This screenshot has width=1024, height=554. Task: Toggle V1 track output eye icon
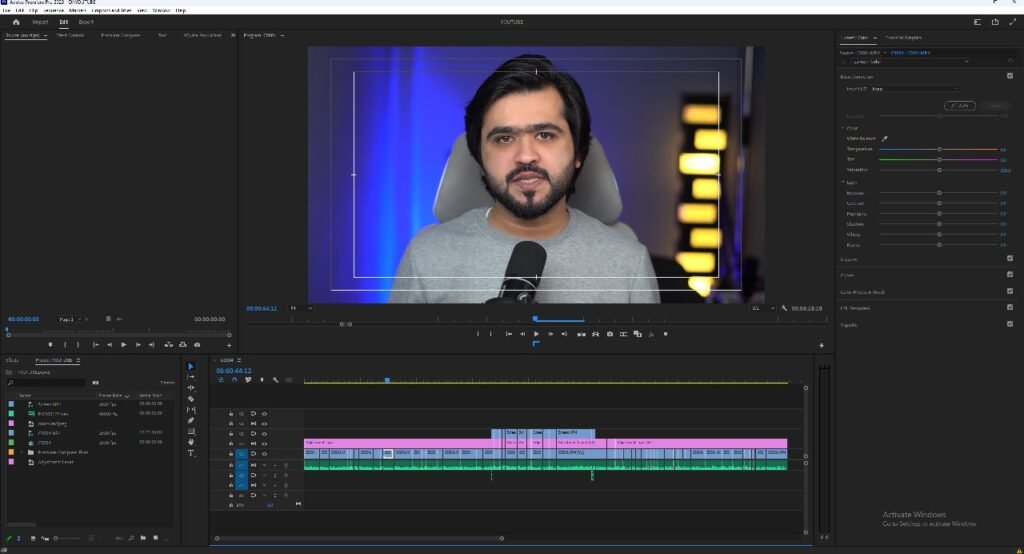pyautogui.click(x=264, y=453)
